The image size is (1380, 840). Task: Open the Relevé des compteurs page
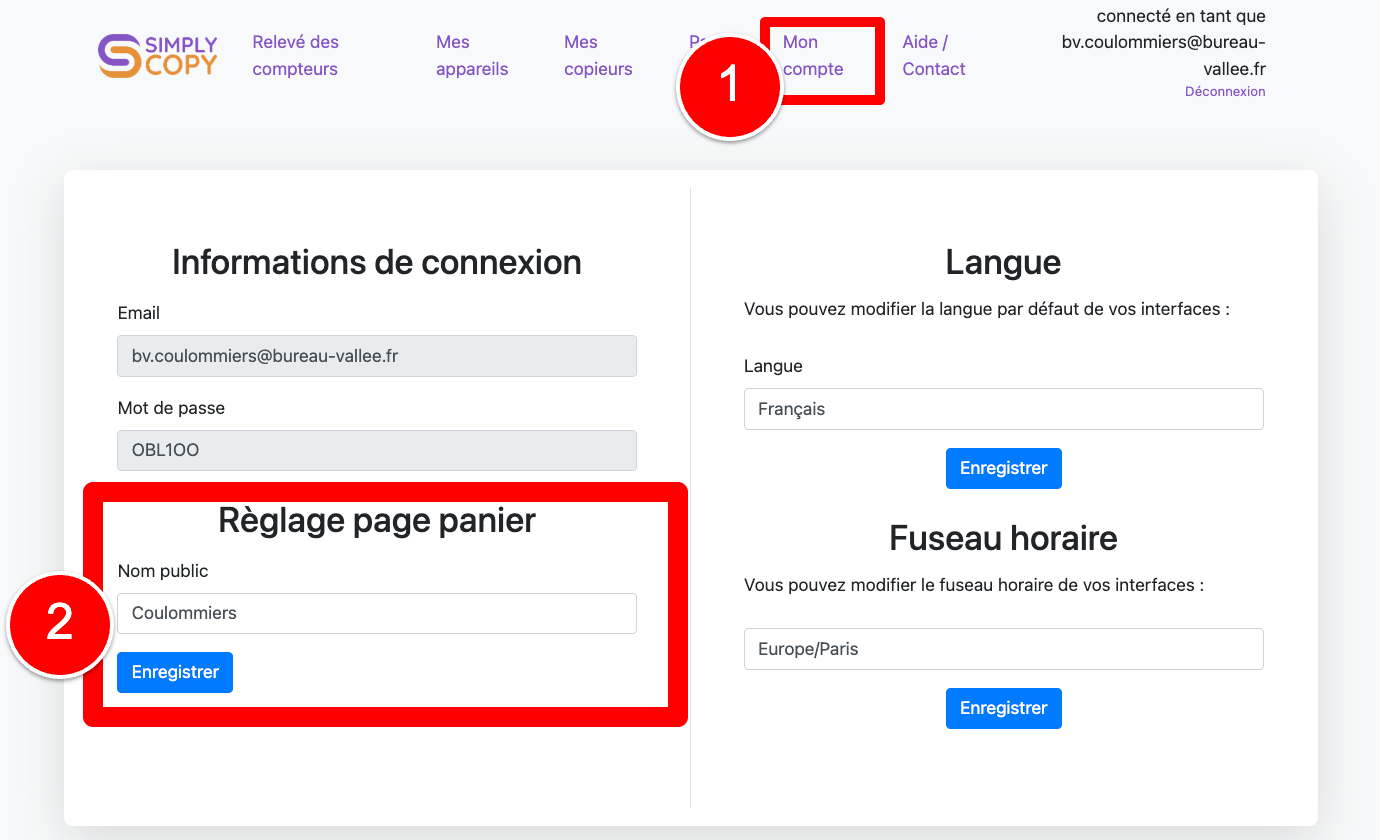(x=295, y=56)
